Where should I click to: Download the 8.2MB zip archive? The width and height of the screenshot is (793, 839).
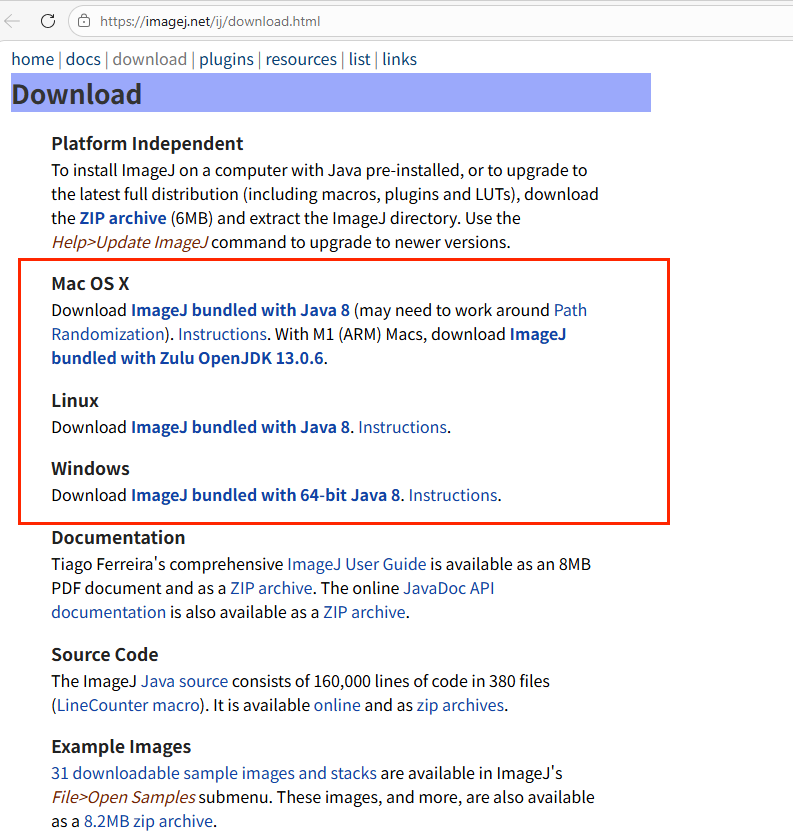click(148, 821)
